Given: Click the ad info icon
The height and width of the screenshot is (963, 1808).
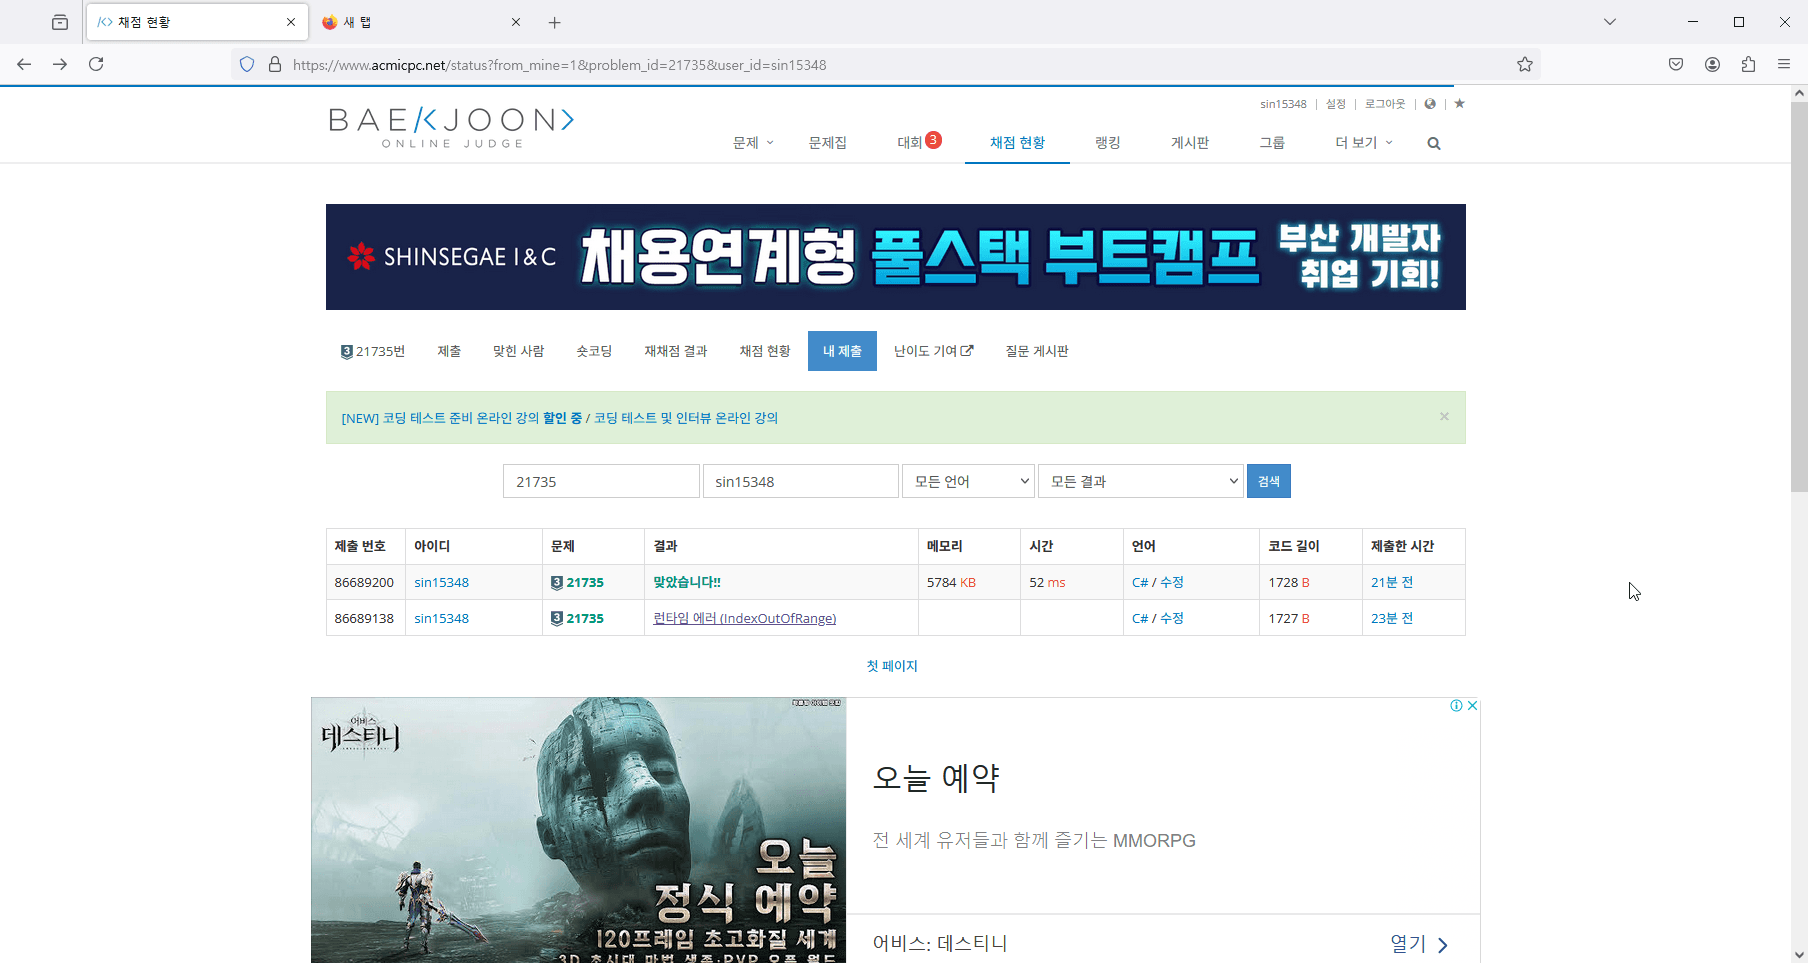Looking at the screenshot, I should click(1457, 706).
